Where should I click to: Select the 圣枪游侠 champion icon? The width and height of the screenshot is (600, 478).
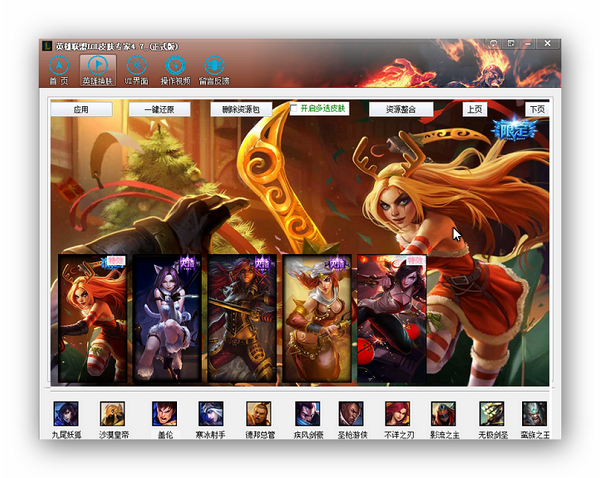coord(351,414)
